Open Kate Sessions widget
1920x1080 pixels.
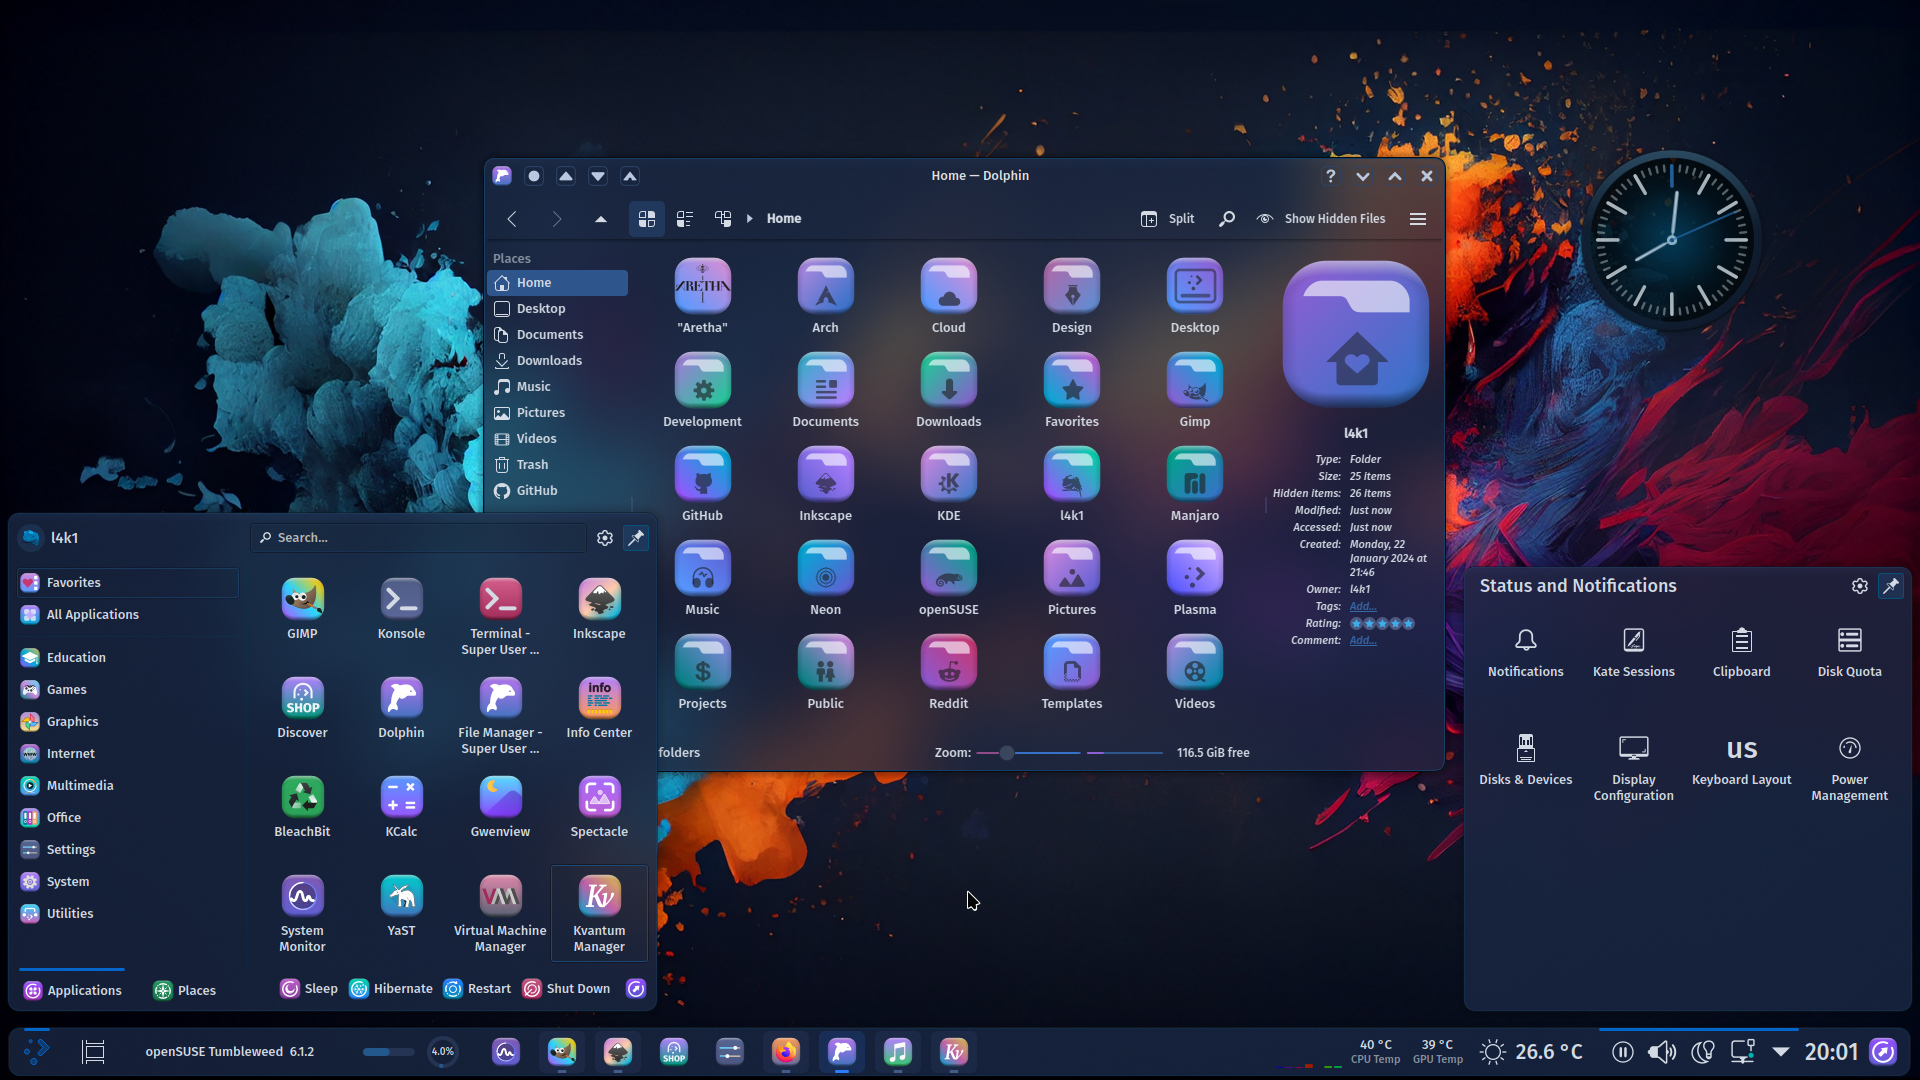(x=1633, y=652)
